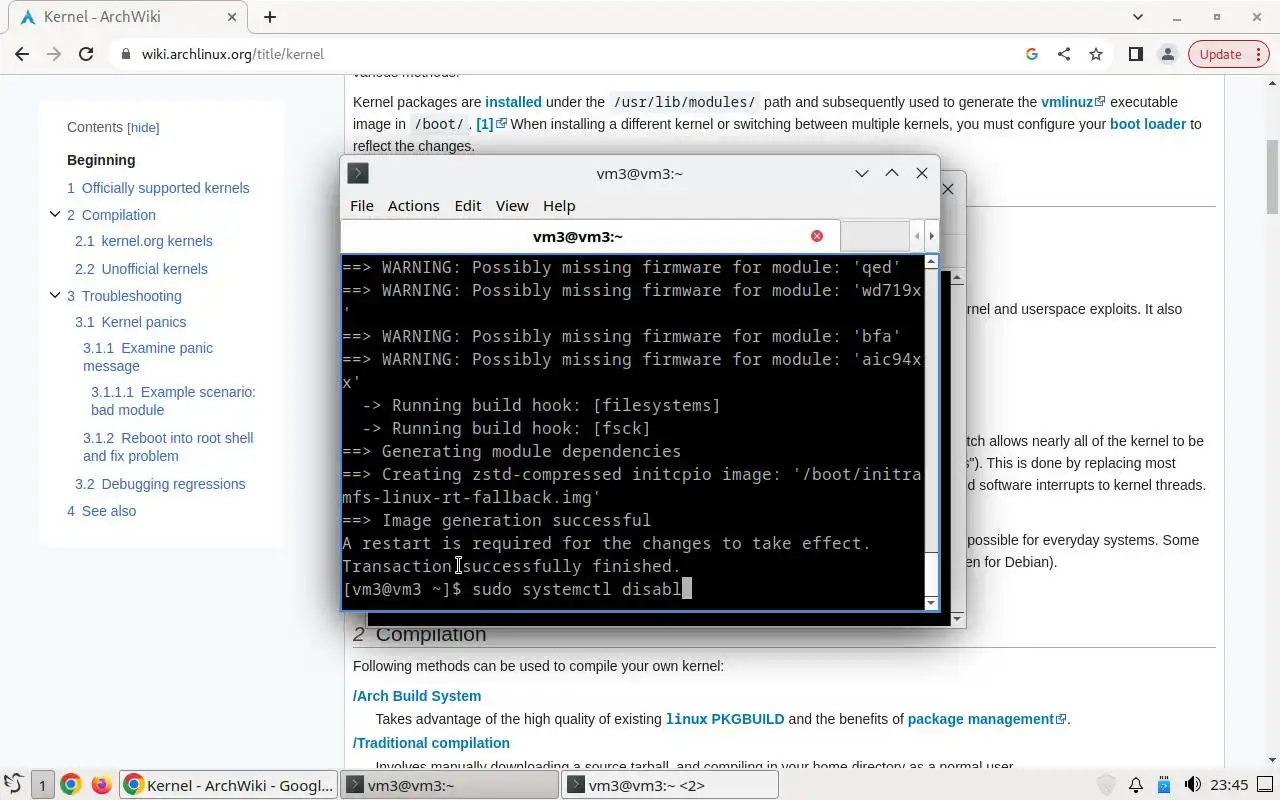
Task: Click the browser page vertical scrollbar
Action: pos(1272,177)
